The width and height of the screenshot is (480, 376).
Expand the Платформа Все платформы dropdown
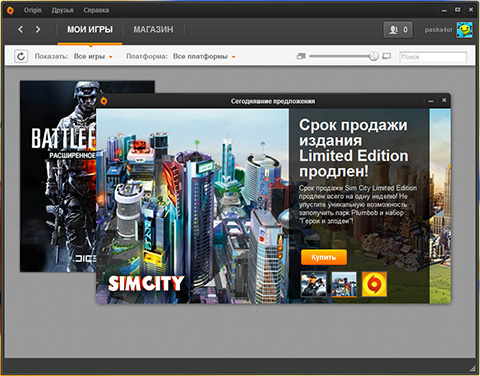(204, 56)
